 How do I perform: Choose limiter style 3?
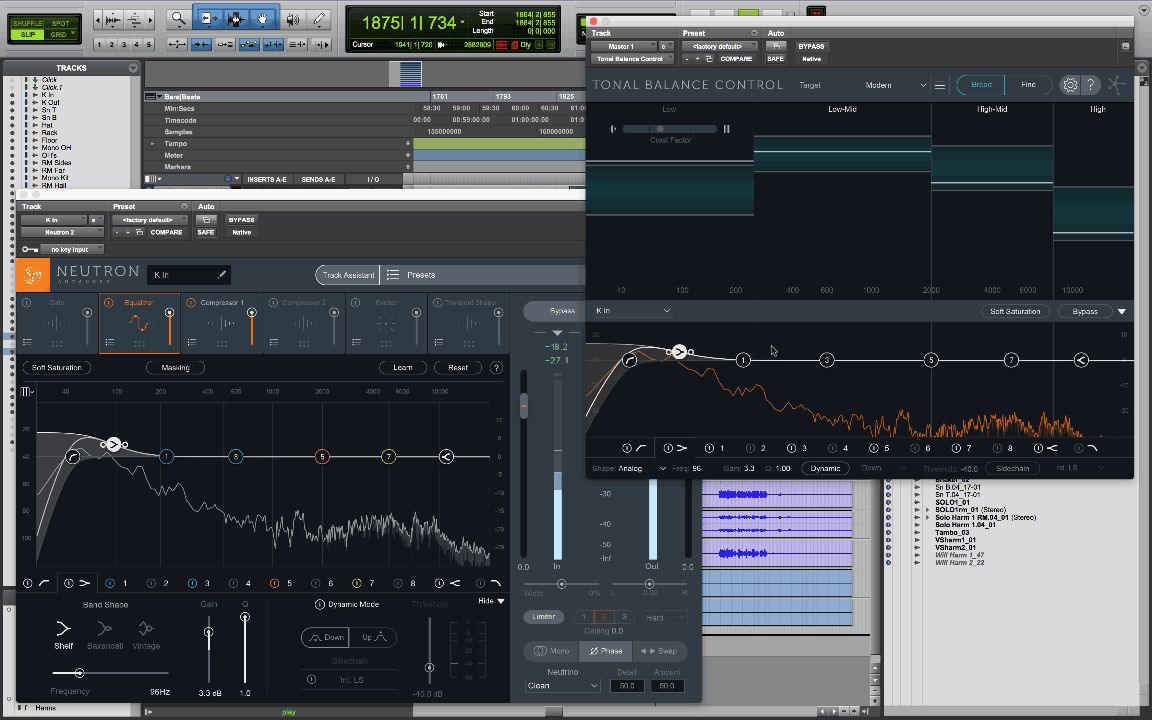[x=624, y=617]
